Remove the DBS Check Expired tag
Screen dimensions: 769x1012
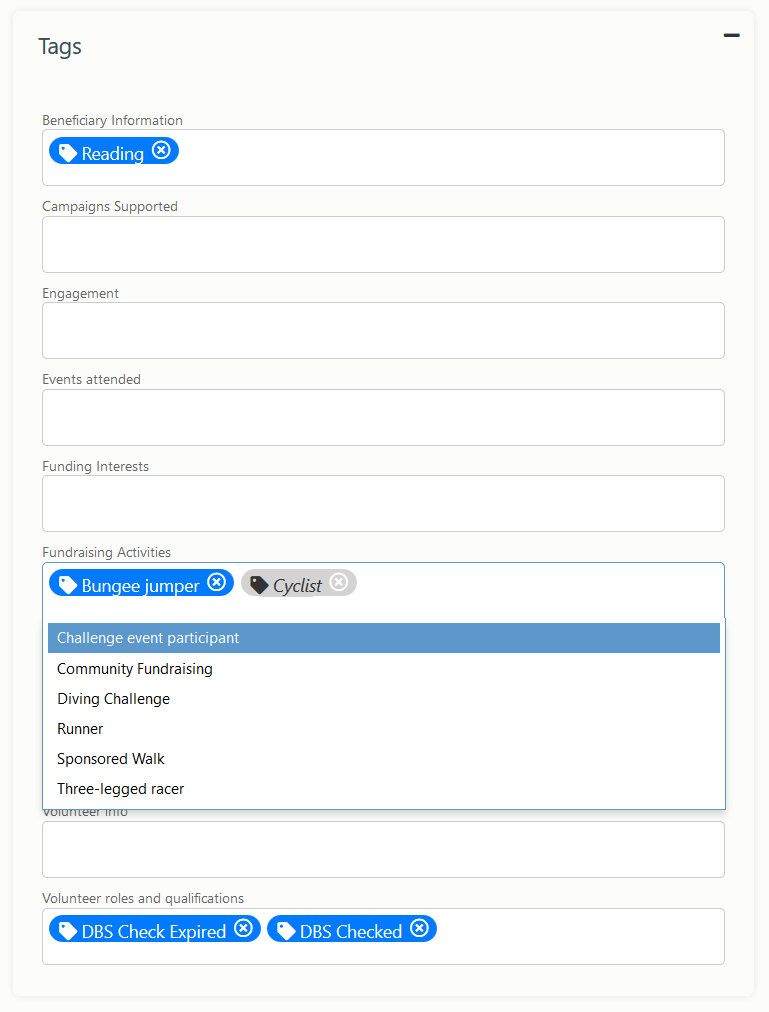click(243, 928)
